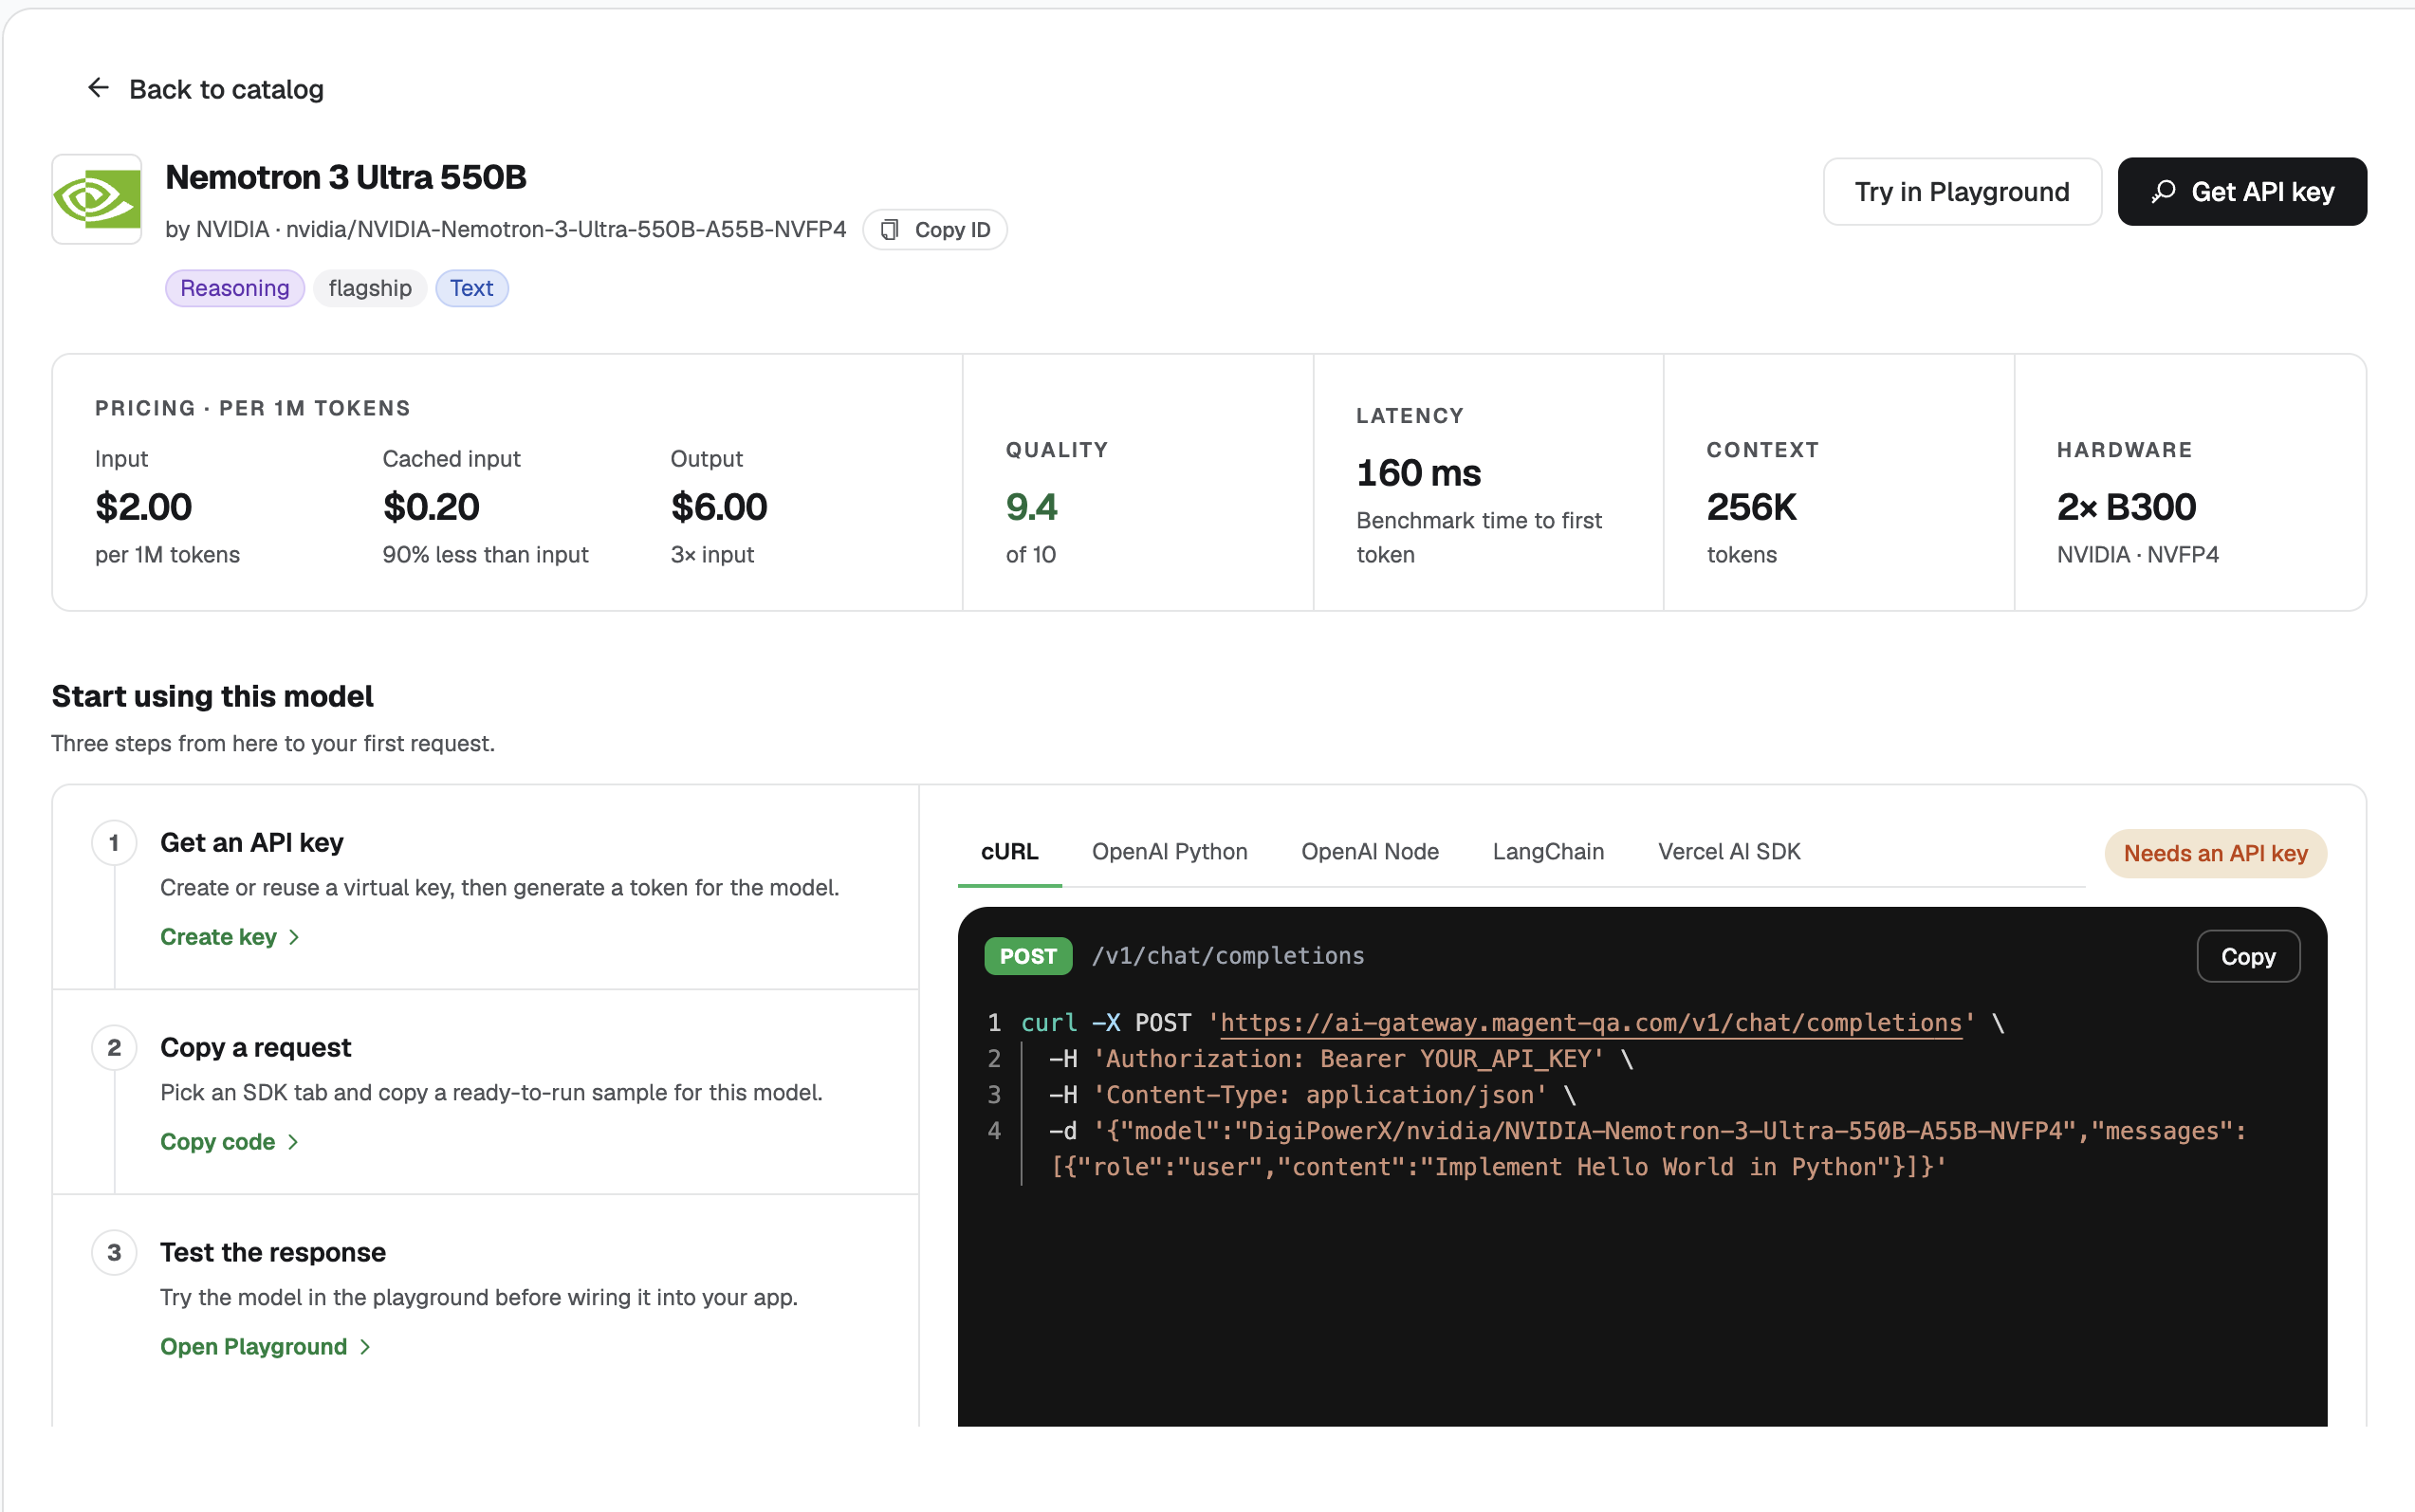
Task: Click the copy icon in Copy ID
Action: (889, 230)
